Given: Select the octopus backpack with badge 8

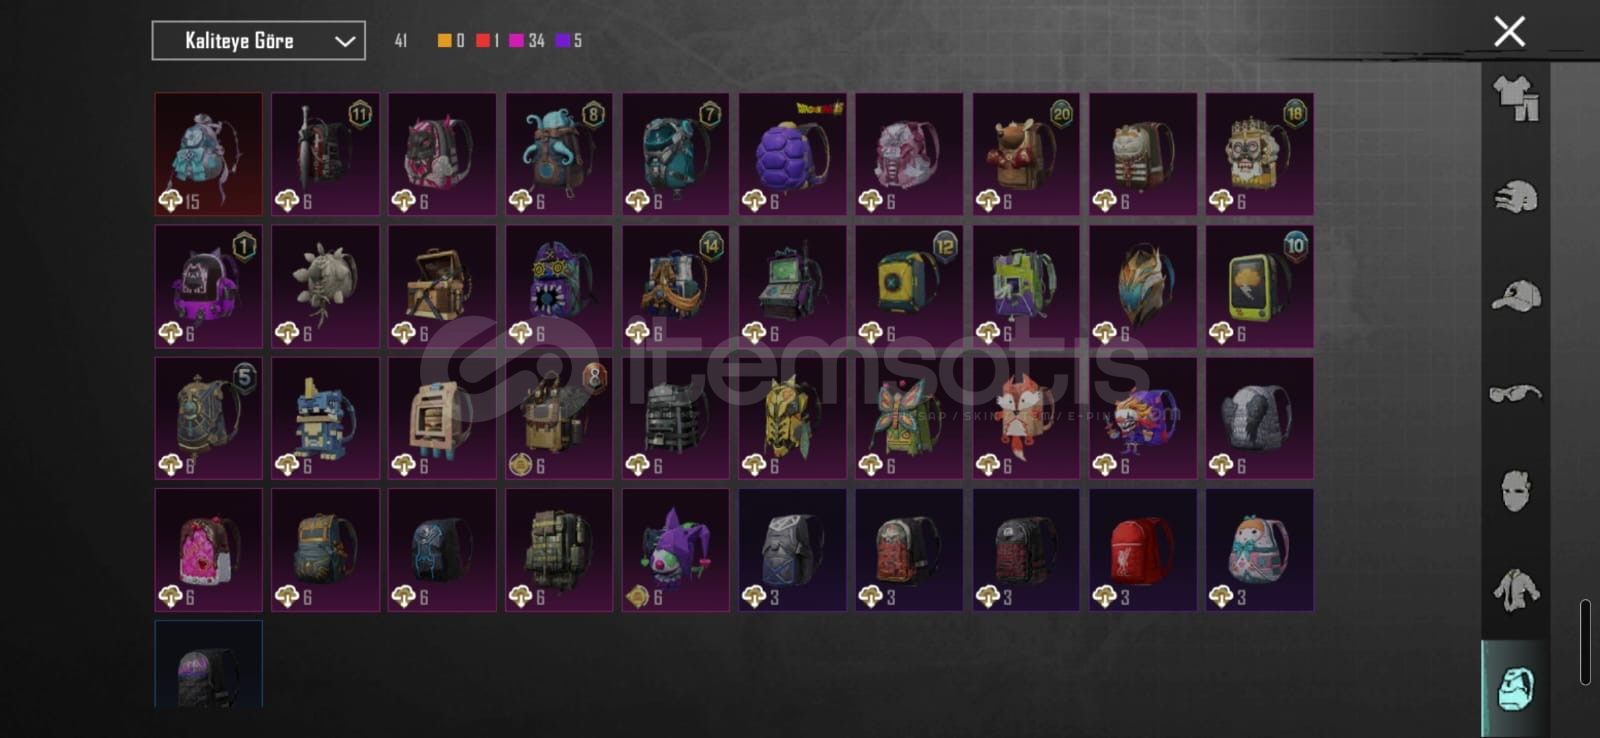Looking at the screenshot, I should point(559,154).
